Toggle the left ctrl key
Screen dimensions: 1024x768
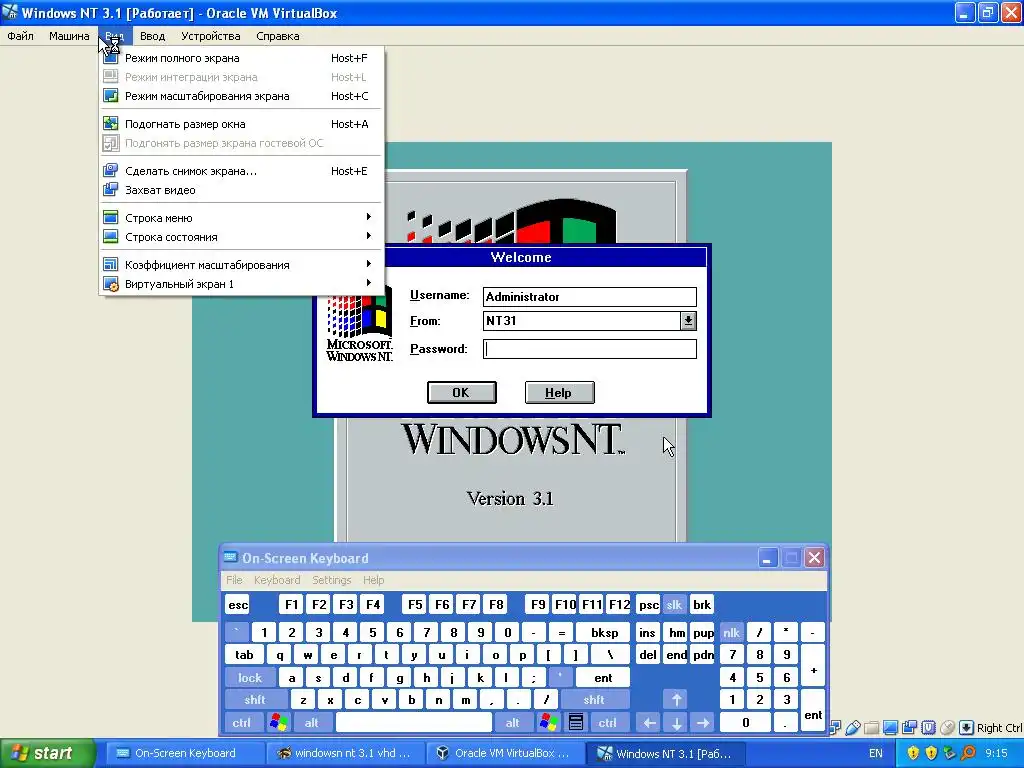[242, 722]
